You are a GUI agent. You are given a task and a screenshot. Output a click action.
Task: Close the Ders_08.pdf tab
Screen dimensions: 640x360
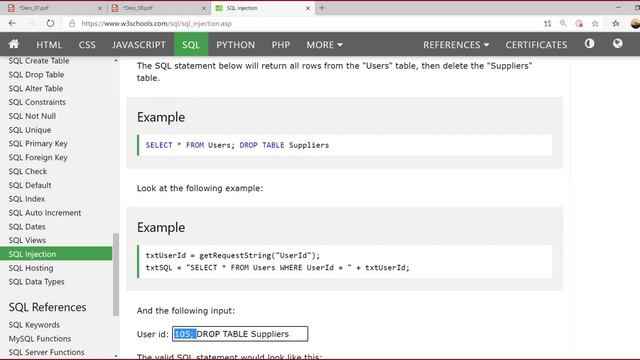point(204,8)
